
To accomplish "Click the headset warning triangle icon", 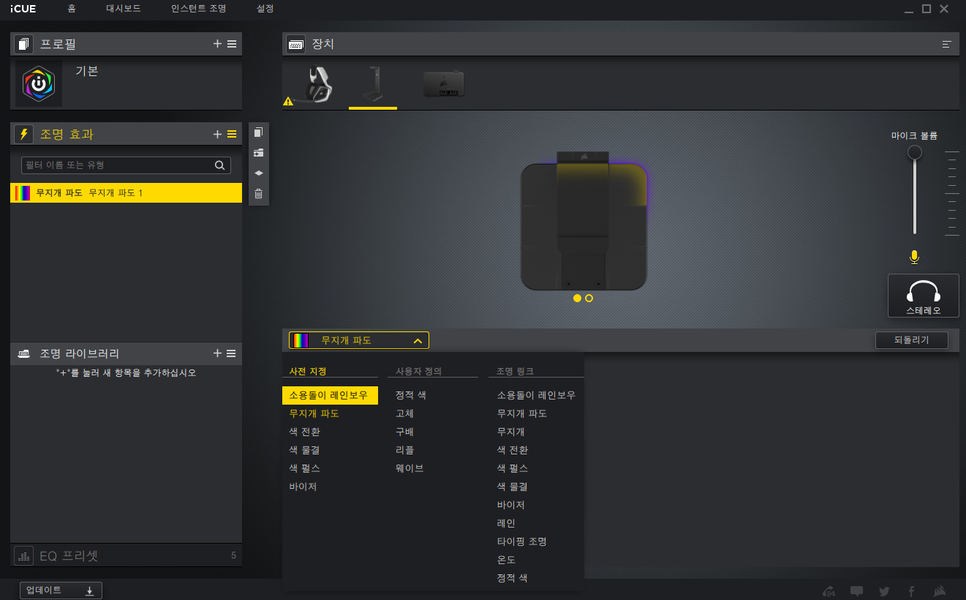I will click(x=288, y=101).
